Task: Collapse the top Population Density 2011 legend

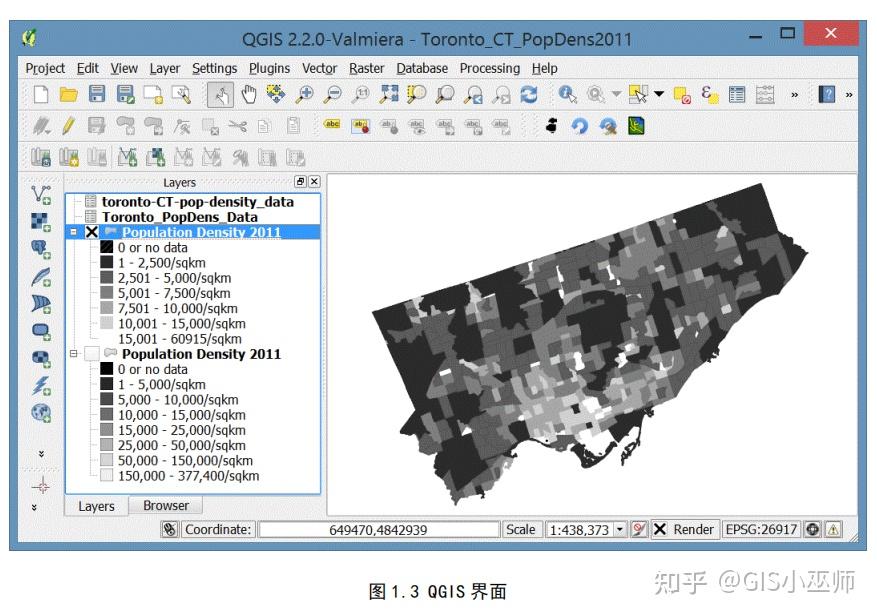Action: [x=74, y=231]
